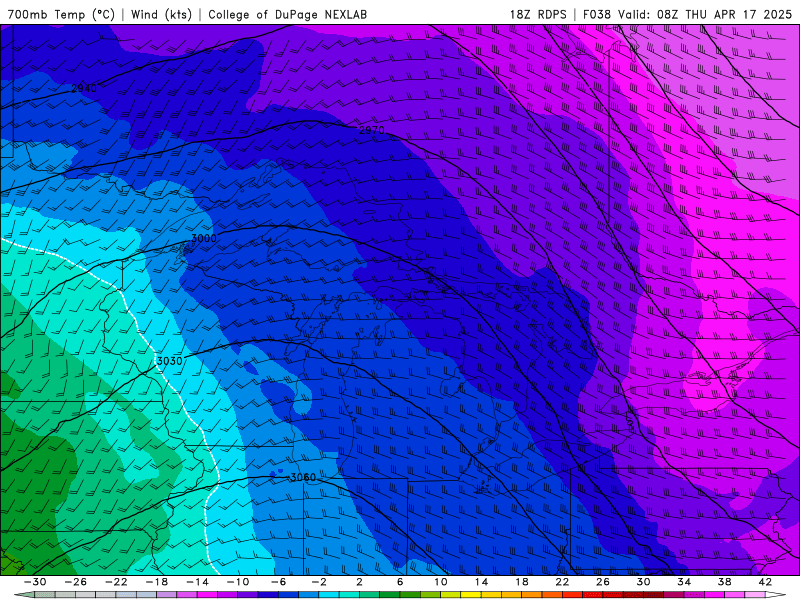Viewport: 800px width, 600px height.
Task: Click the 2970 height contour label
Action: click(x=371, y=130)
